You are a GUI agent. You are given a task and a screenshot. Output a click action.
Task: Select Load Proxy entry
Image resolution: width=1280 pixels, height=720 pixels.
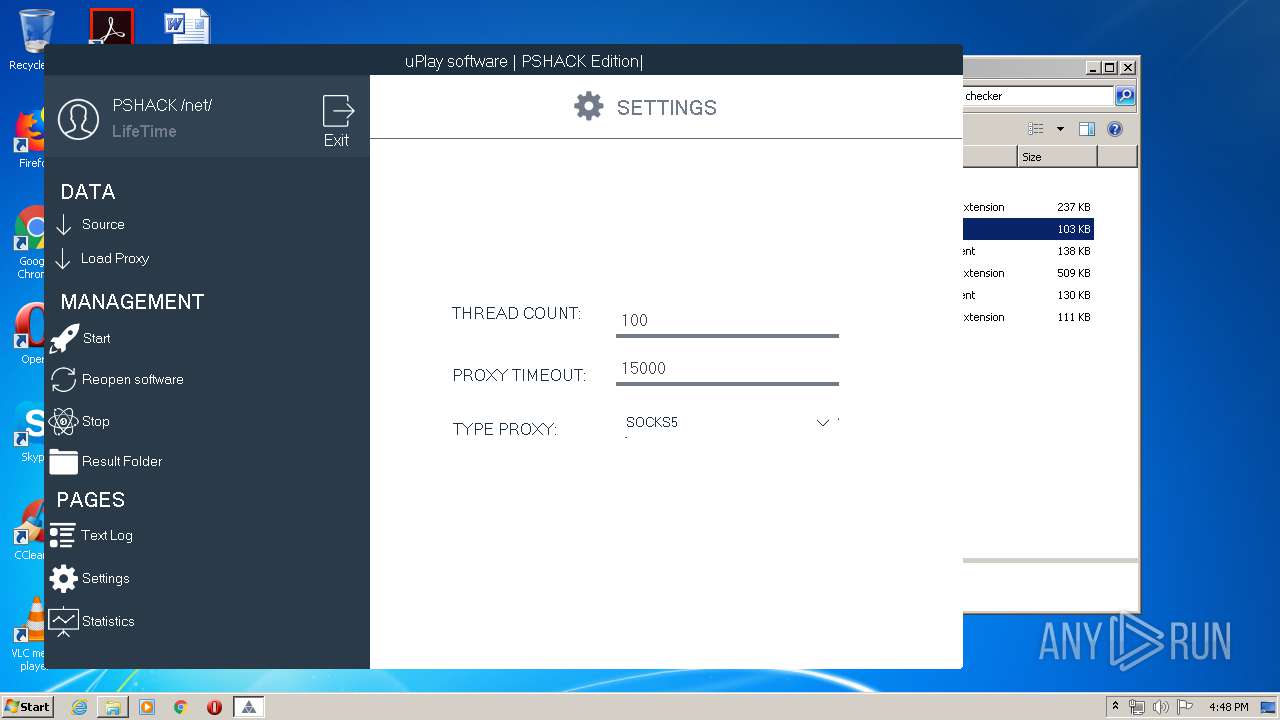(115, 258)
